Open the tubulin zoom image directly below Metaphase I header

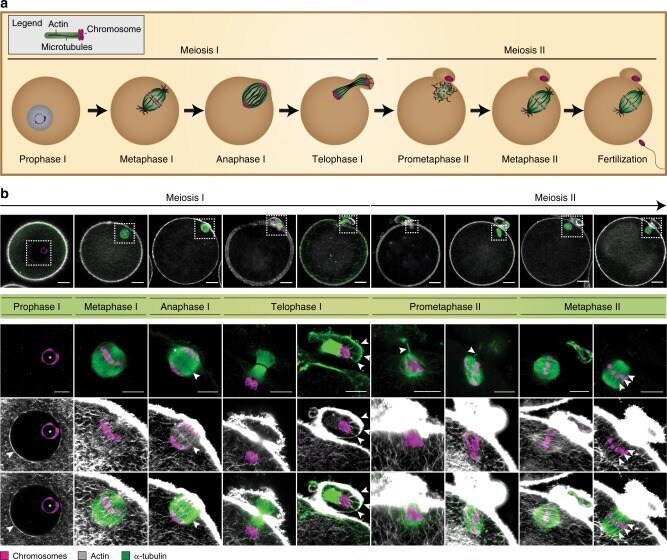click(x=111, y=360)
